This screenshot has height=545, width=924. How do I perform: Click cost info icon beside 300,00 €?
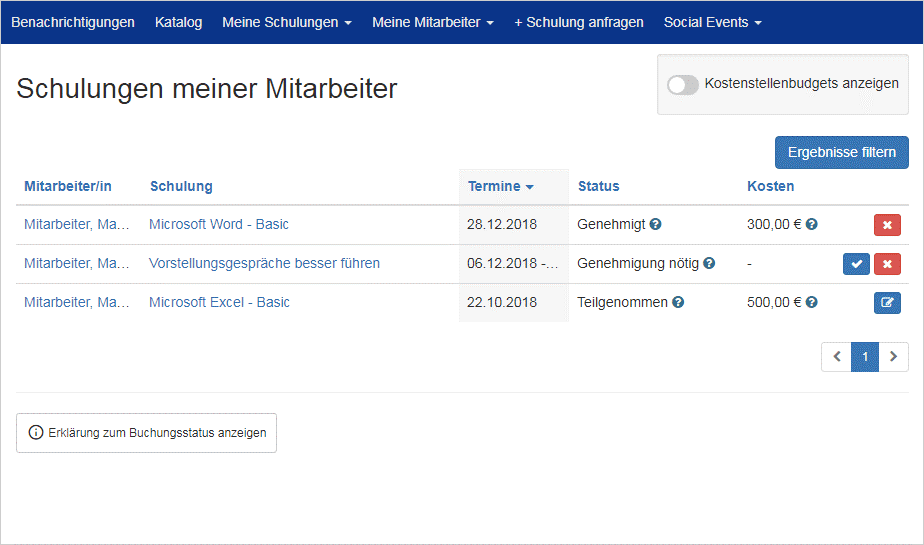pyautogui.click(x=811, y=224)
